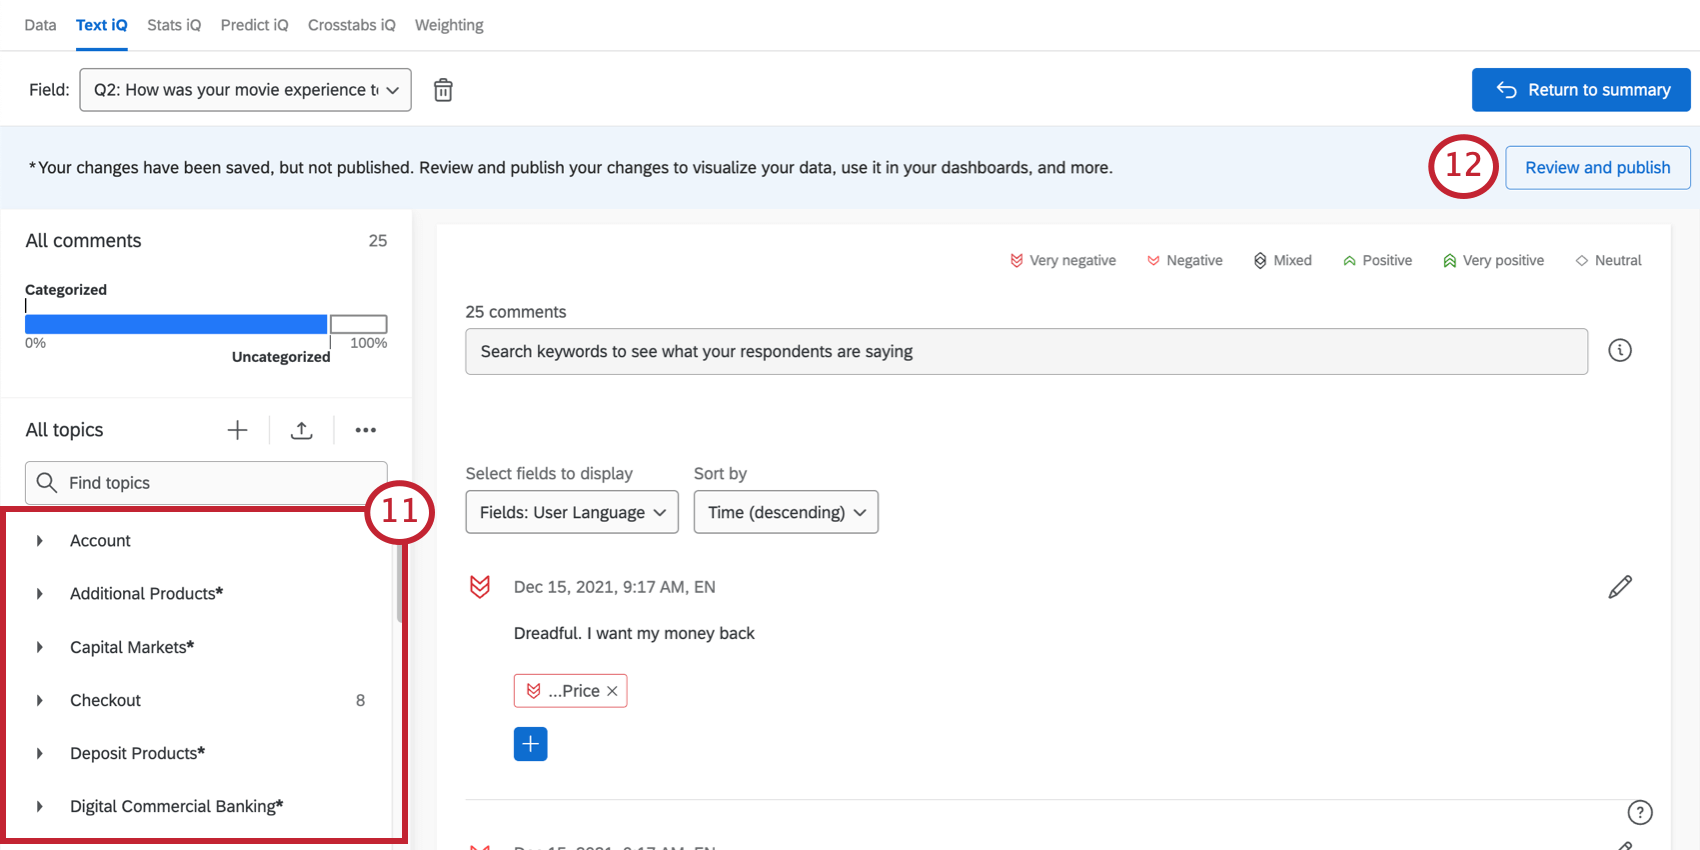Open the Time (descending) sort dropdown
1700x850 pixels.
(x=786, y=512)
